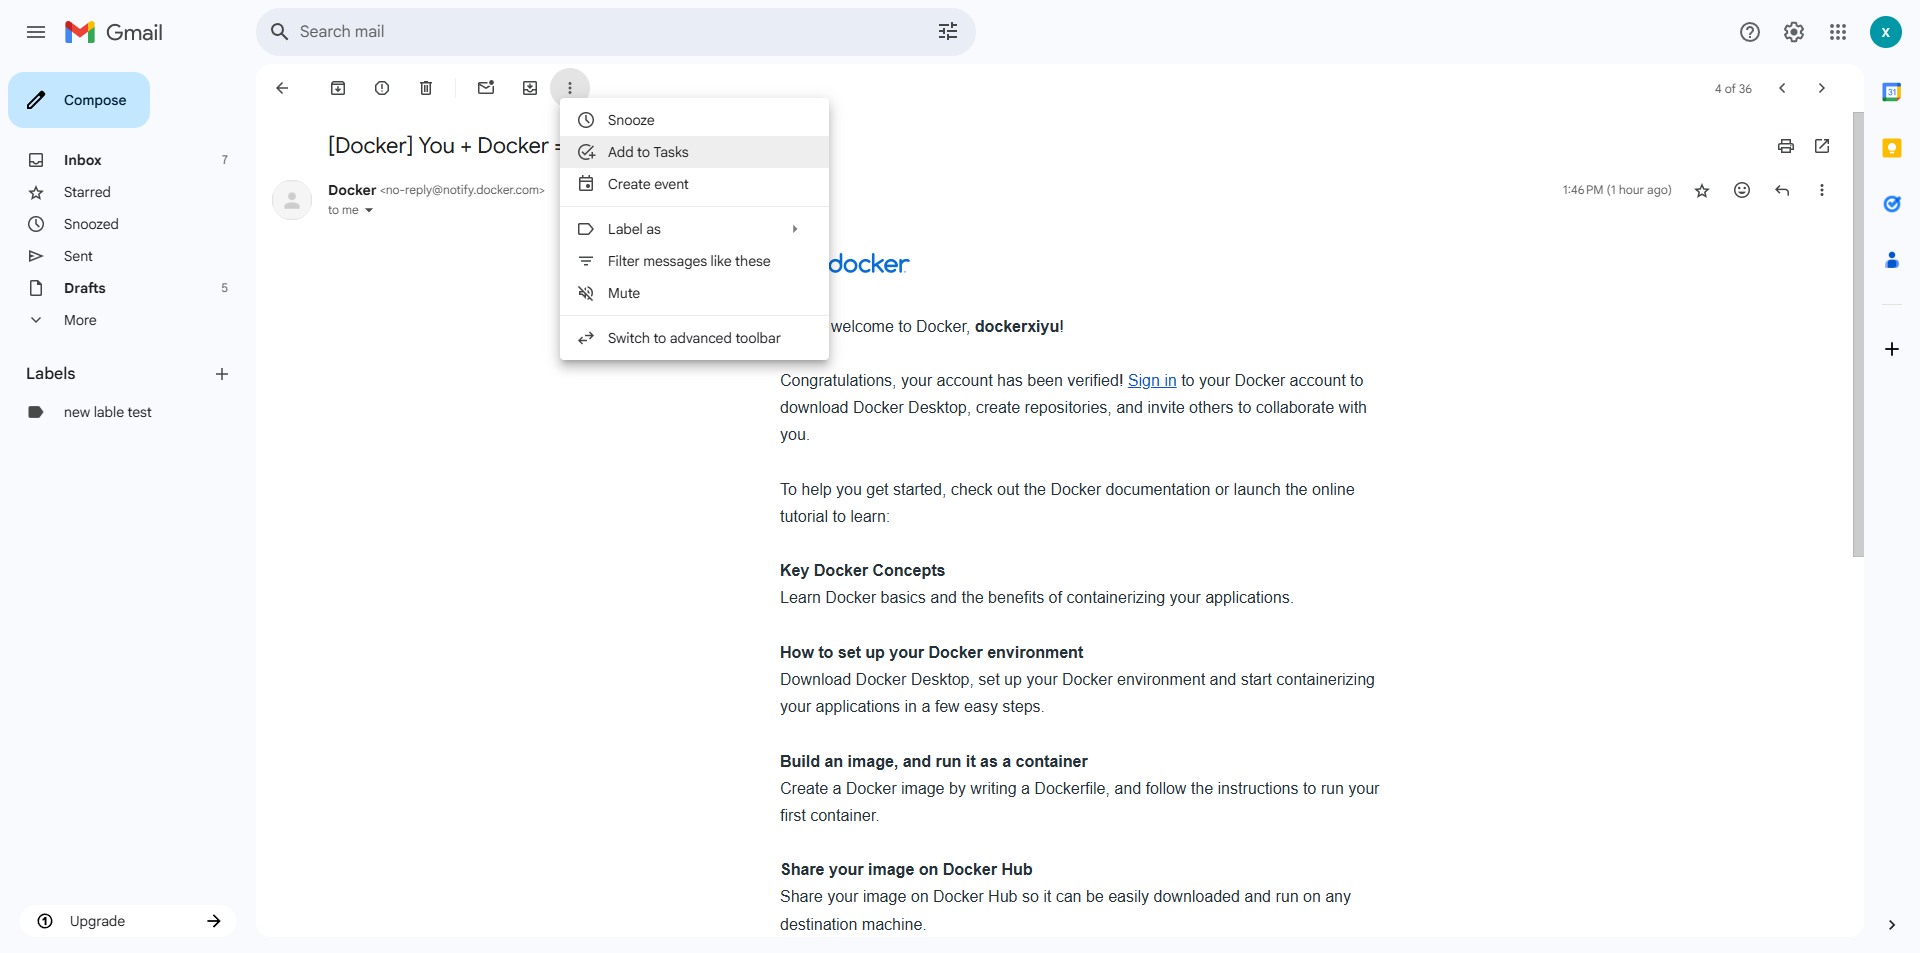Image resolution: width=1920 pixels, height=953 pixels.
Task: Click the Labels section heading
Action: (x=51, y=373)
